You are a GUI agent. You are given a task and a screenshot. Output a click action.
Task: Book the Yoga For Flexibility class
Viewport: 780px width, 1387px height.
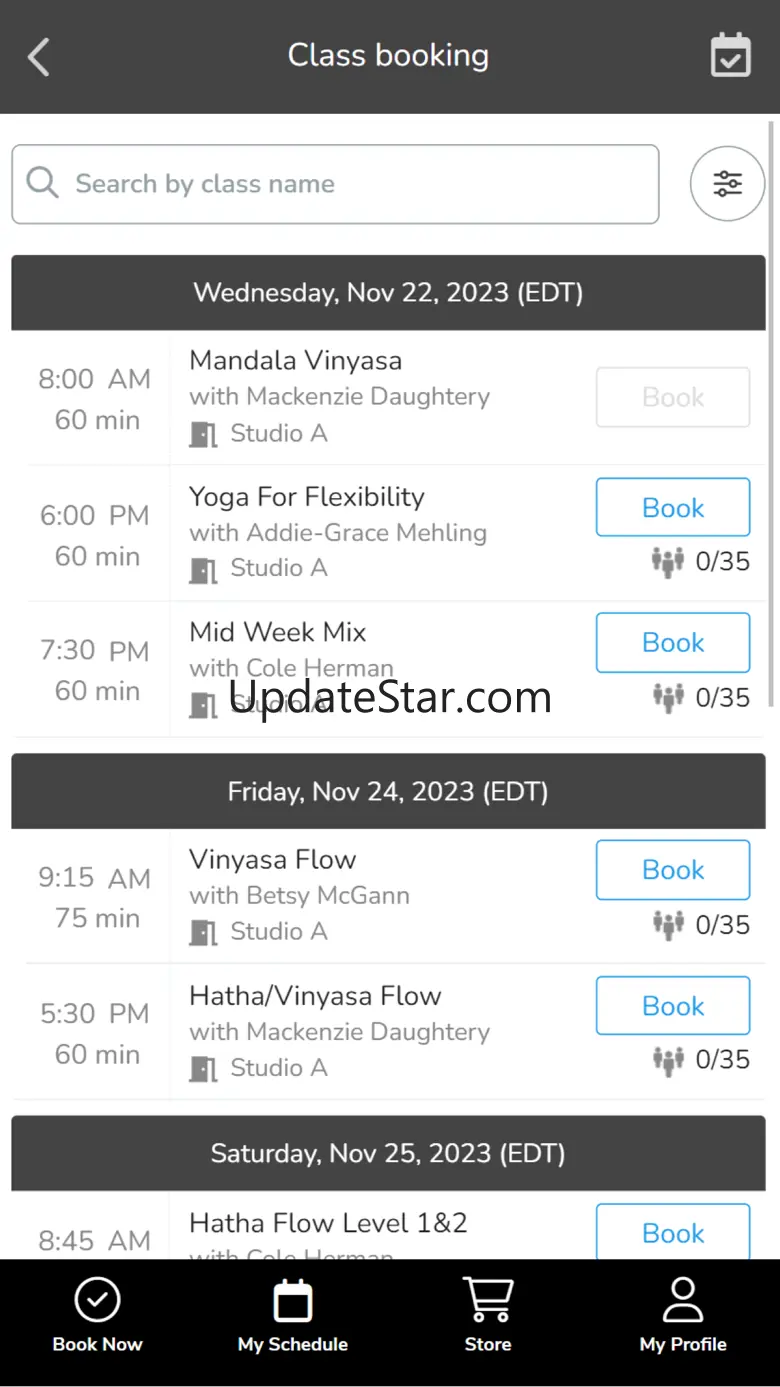pos(673,507)
